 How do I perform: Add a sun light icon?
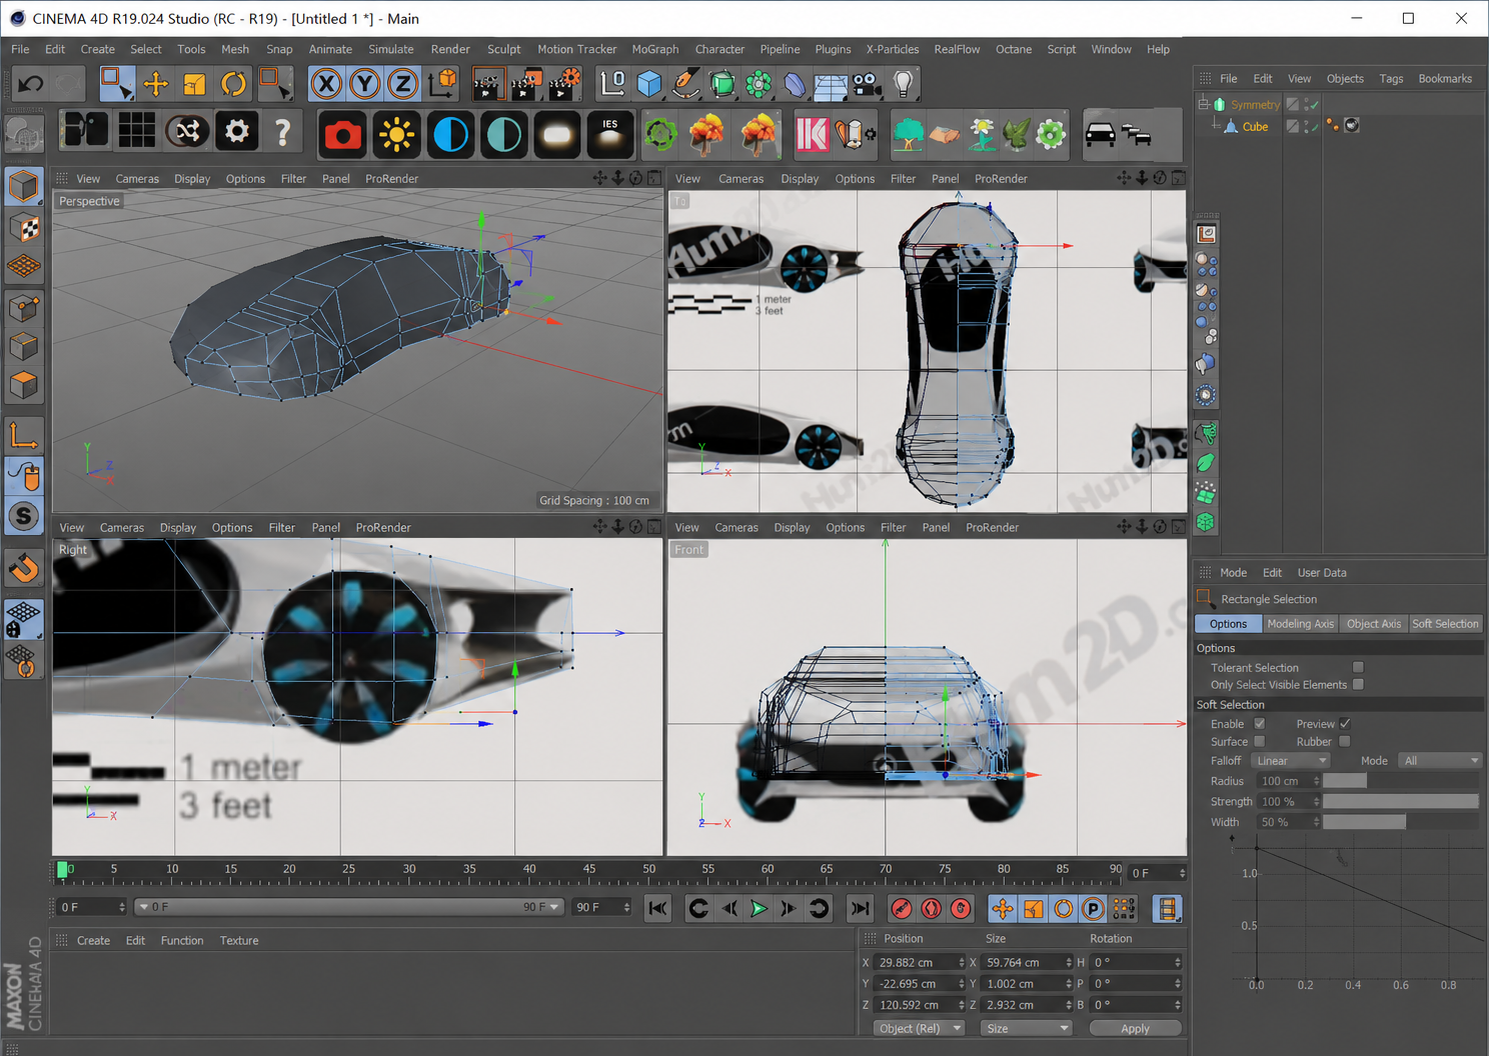coord(397,133)
